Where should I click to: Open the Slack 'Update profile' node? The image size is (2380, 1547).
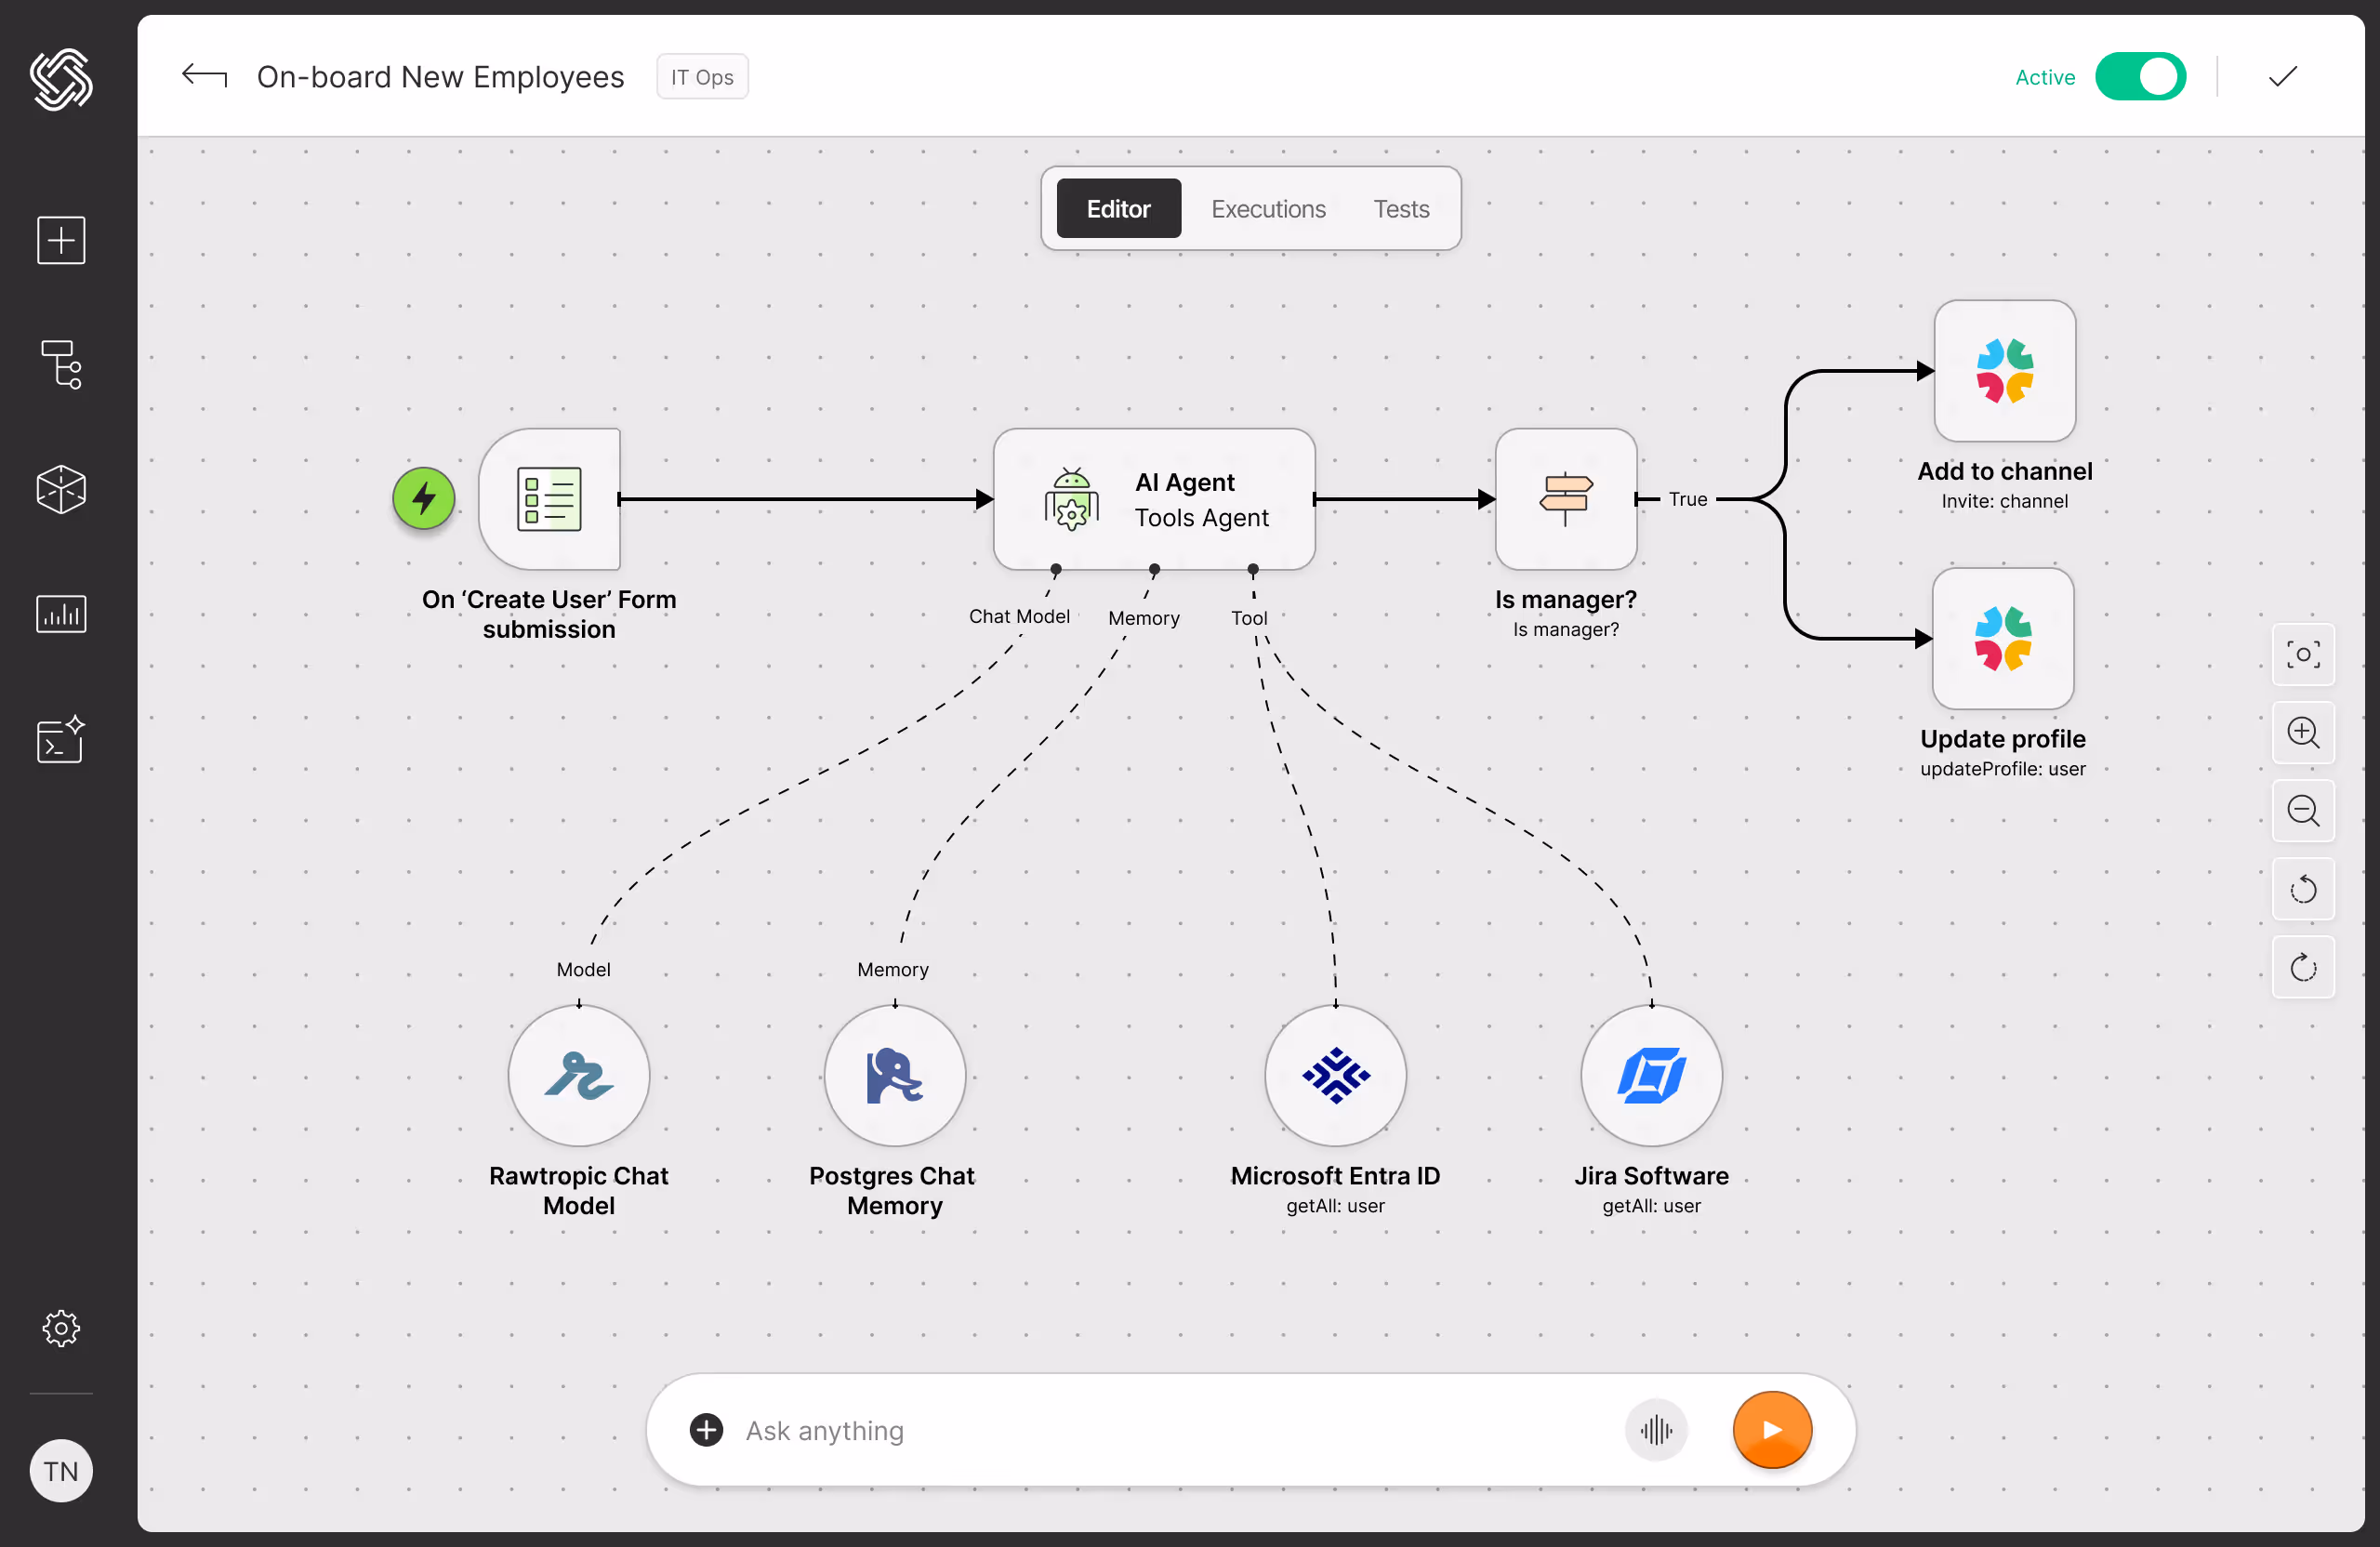pos(2003,639)
